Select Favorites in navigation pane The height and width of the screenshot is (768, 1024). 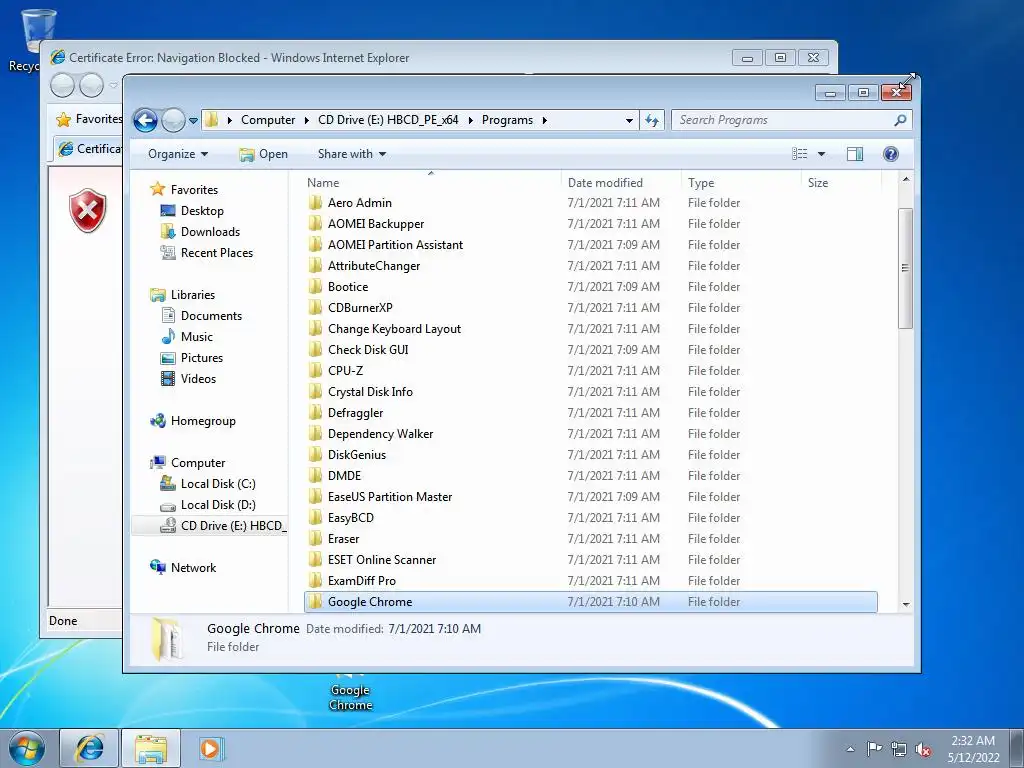(x=194, y=190)
